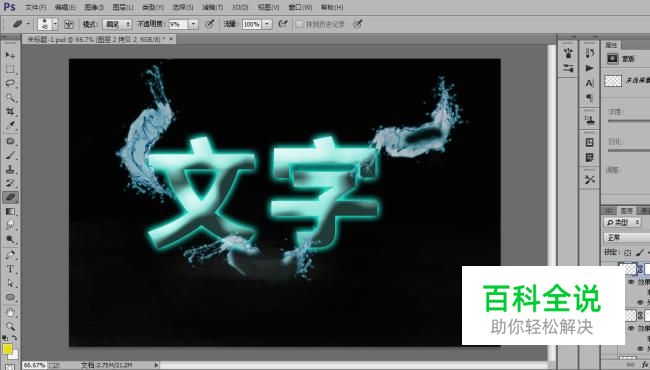Screen dimensions: 650x370
Task: Open the Actions panel icon
Action: point(589,68)
